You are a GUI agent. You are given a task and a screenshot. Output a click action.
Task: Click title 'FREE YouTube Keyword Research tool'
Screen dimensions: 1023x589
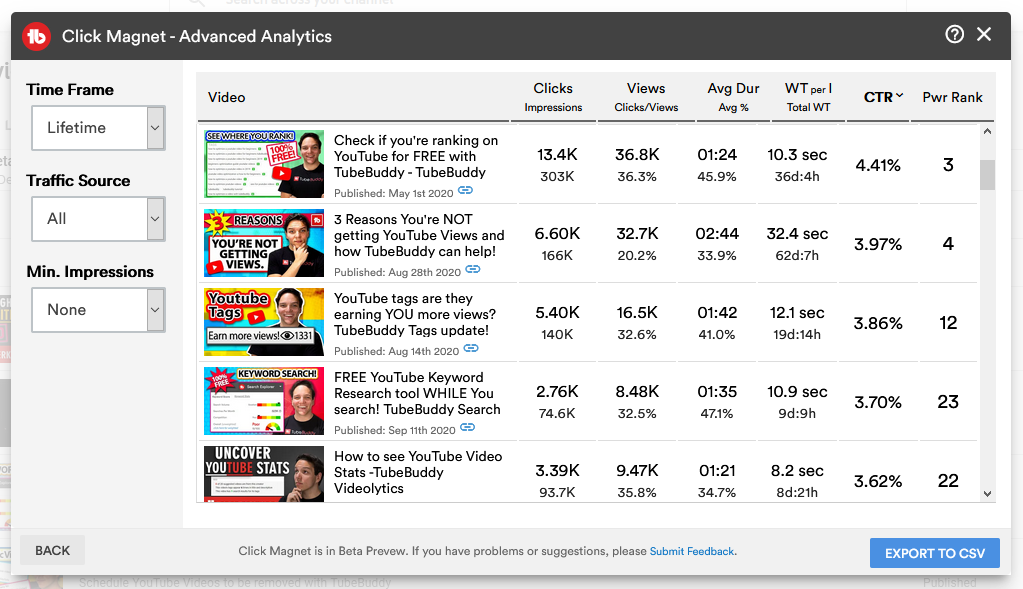(x=417, y=393)
